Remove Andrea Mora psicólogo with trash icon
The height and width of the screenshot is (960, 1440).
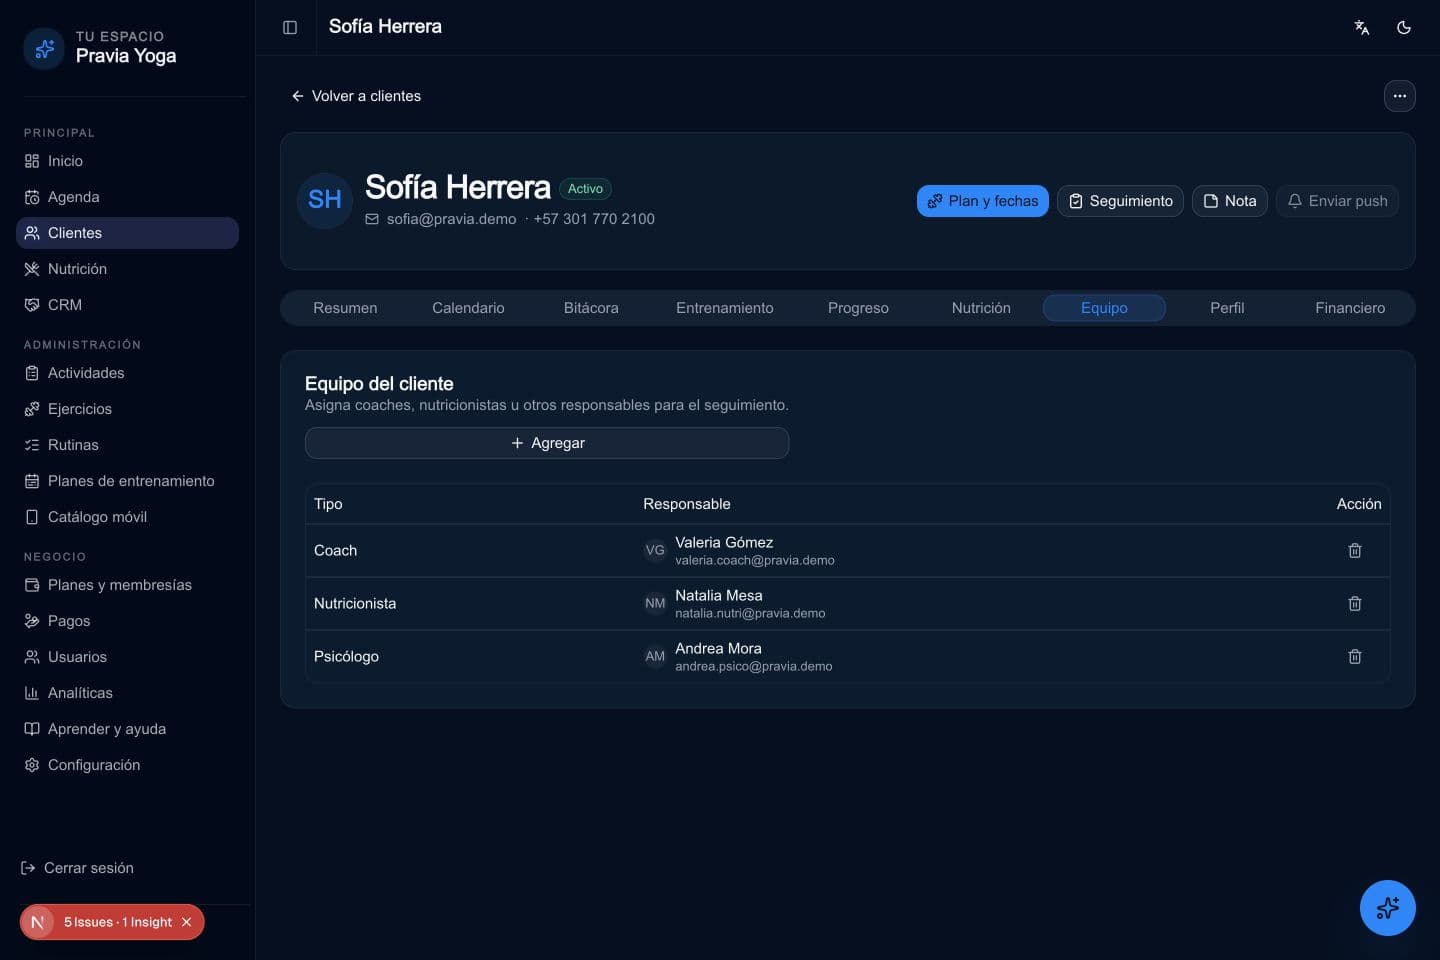coord(1354,657)
